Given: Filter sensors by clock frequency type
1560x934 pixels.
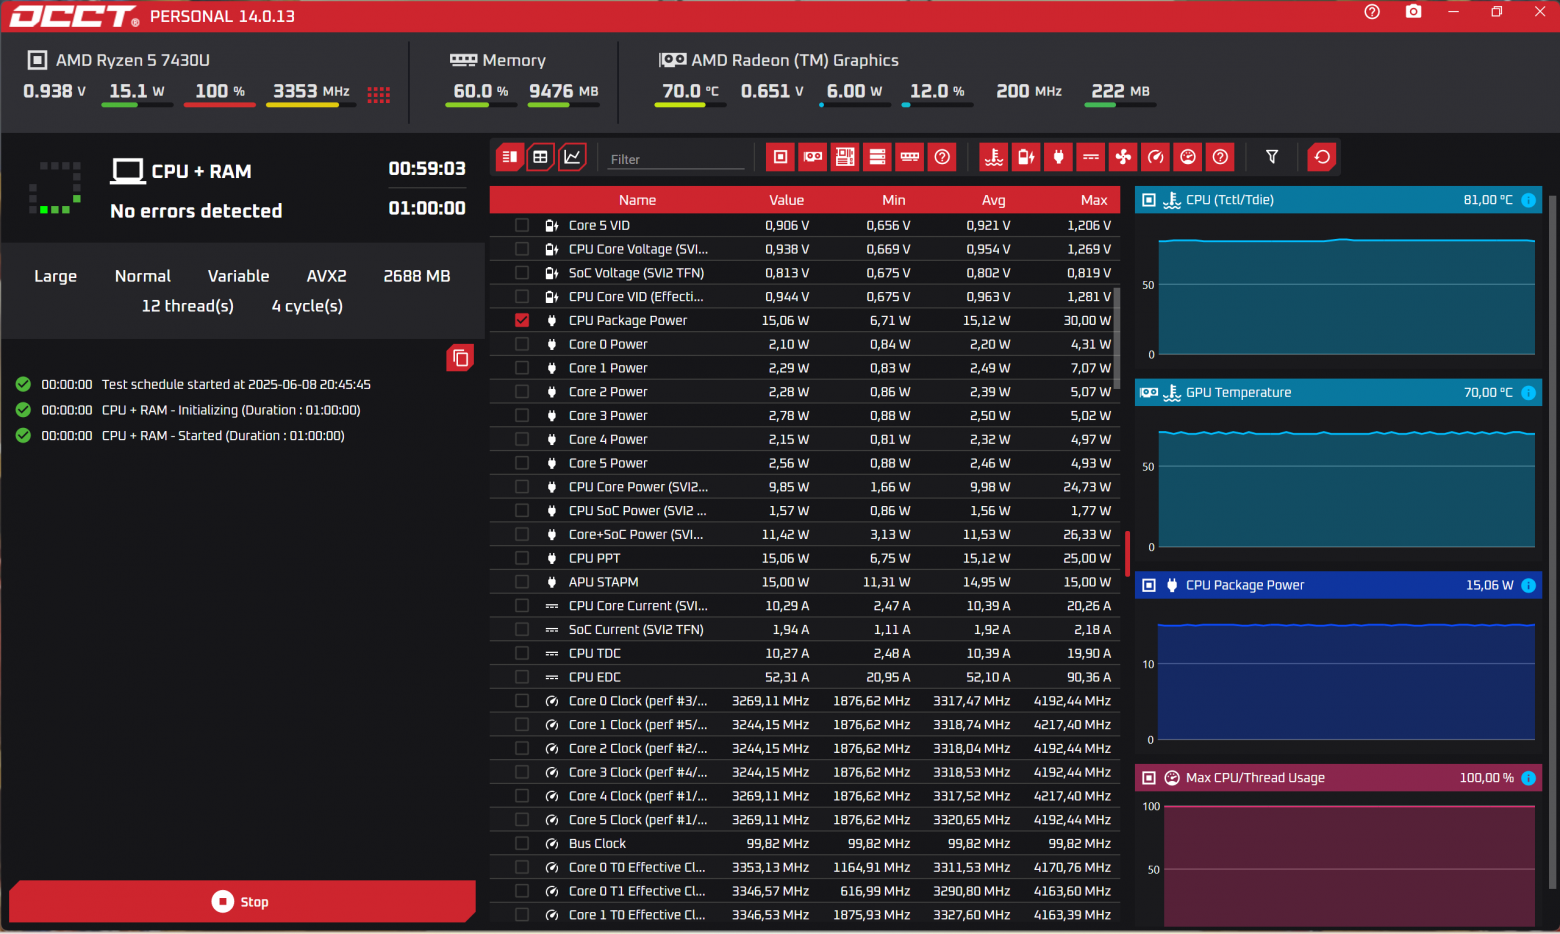Looking at the screenshot, I should tap(1156, 157).
